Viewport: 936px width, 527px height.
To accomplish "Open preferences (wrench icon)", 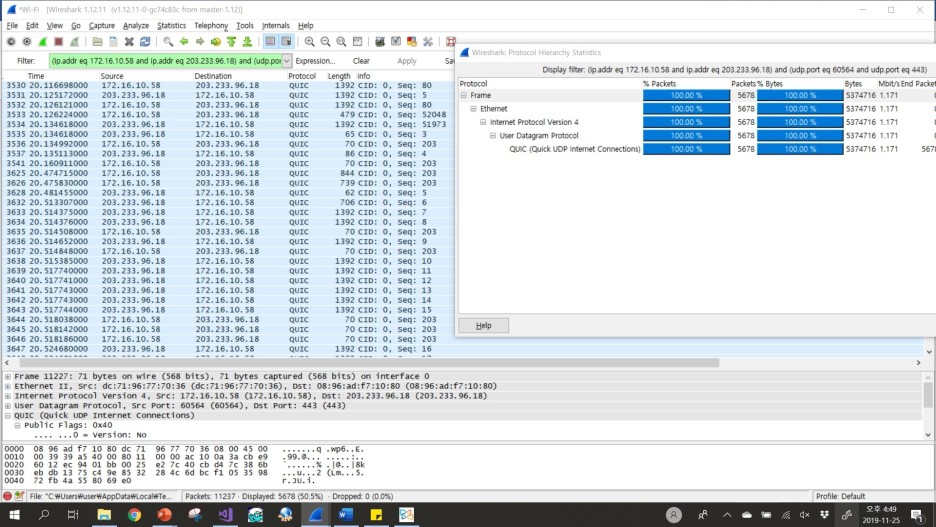I will click(x=428, y=41).
